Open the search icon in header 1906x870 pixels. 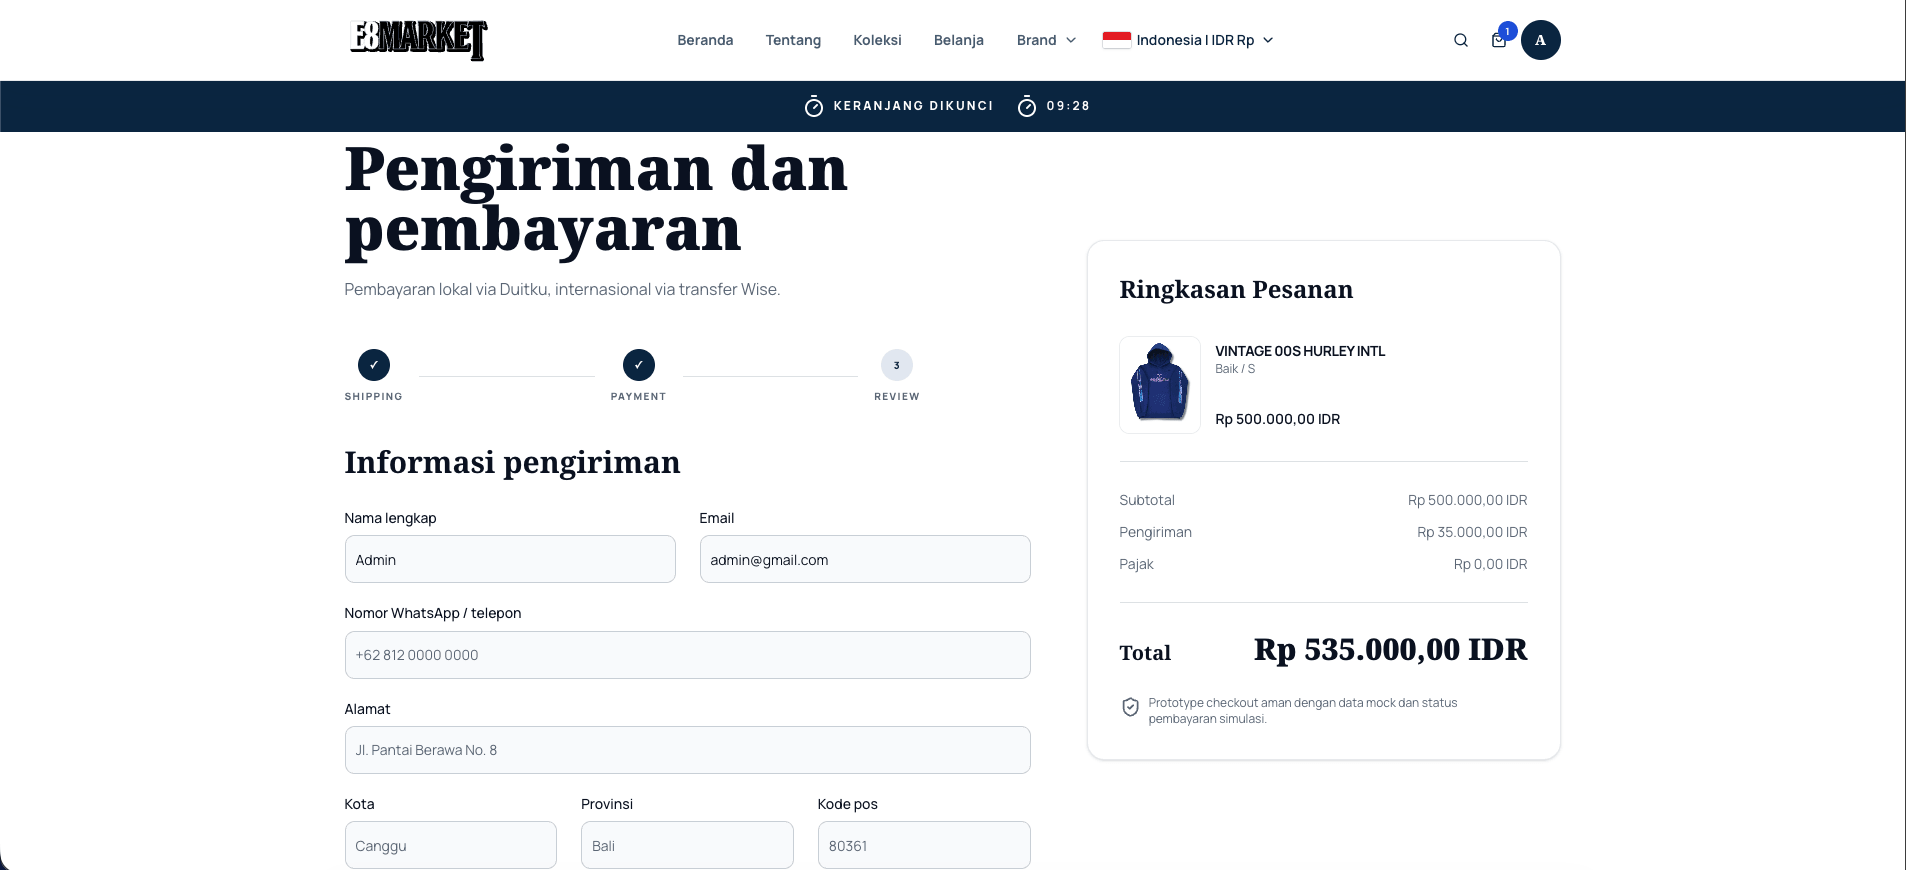1461,40
